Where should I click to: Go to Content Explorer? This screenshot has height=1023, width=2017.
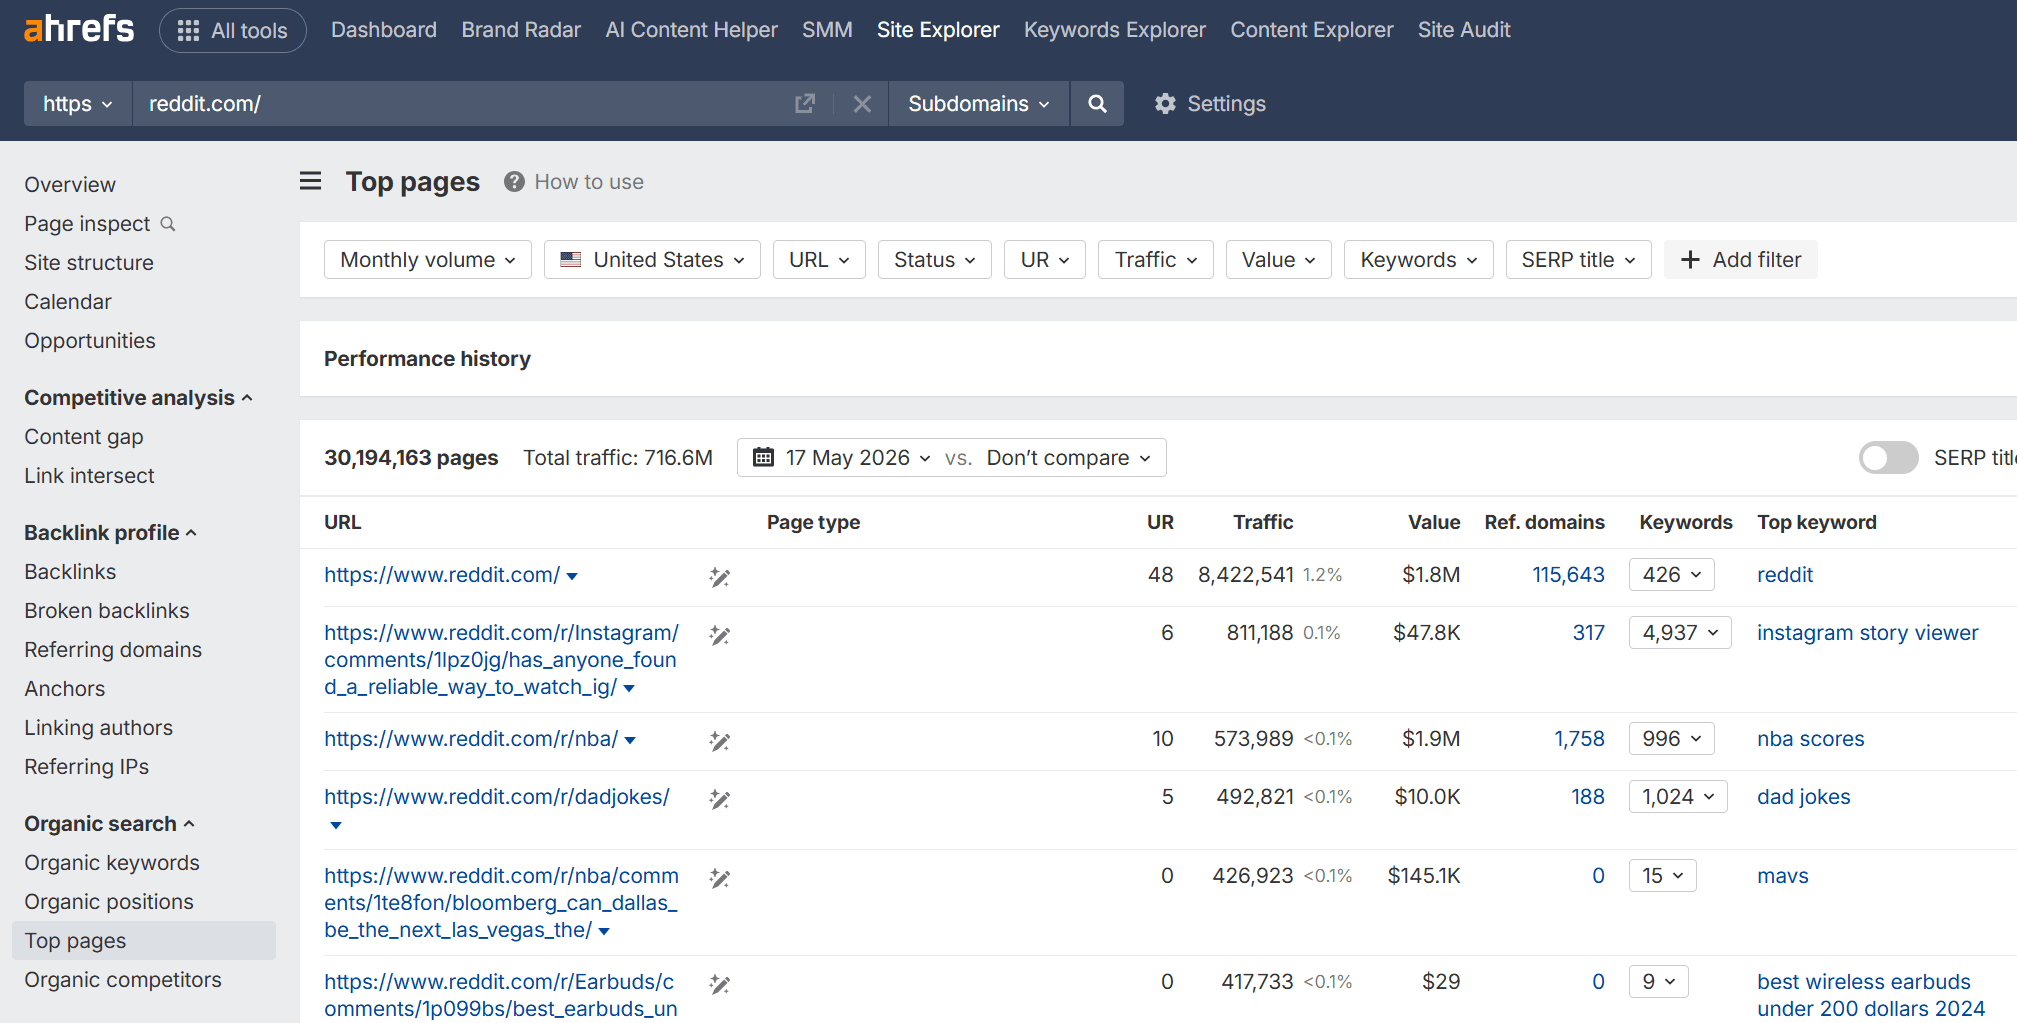(x=1312, y=30)
